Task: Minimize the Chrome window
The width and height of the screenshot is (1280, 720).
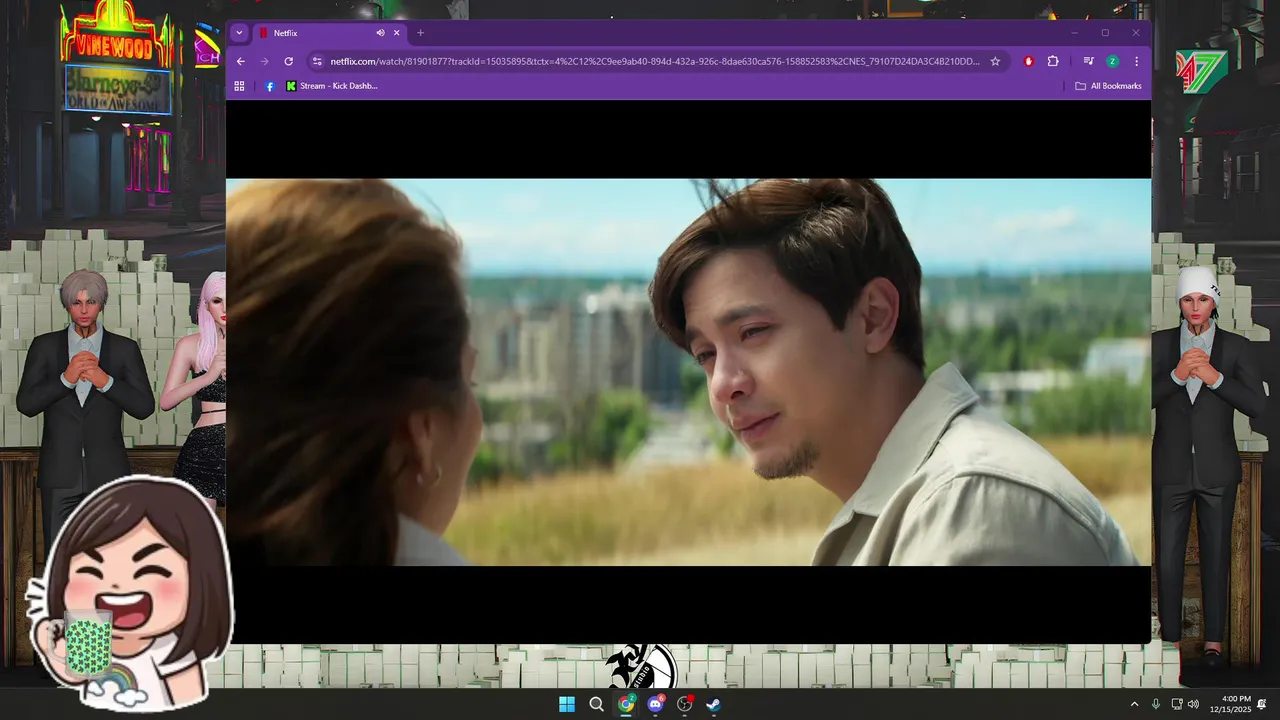Action: click(1074, 33)
